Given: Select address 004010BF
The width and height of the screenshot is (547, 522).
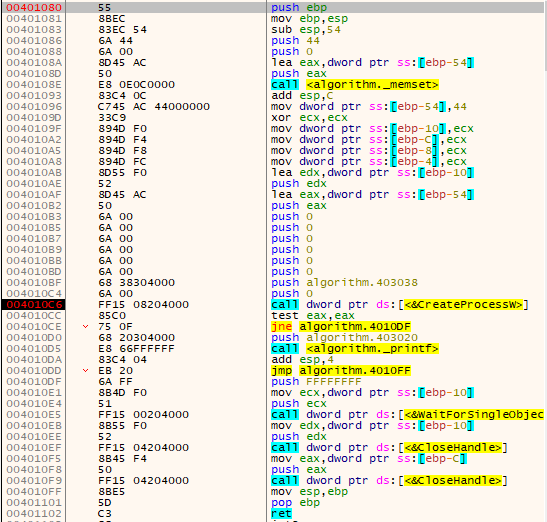Looking at the screenshot, I should coord(34,283).
